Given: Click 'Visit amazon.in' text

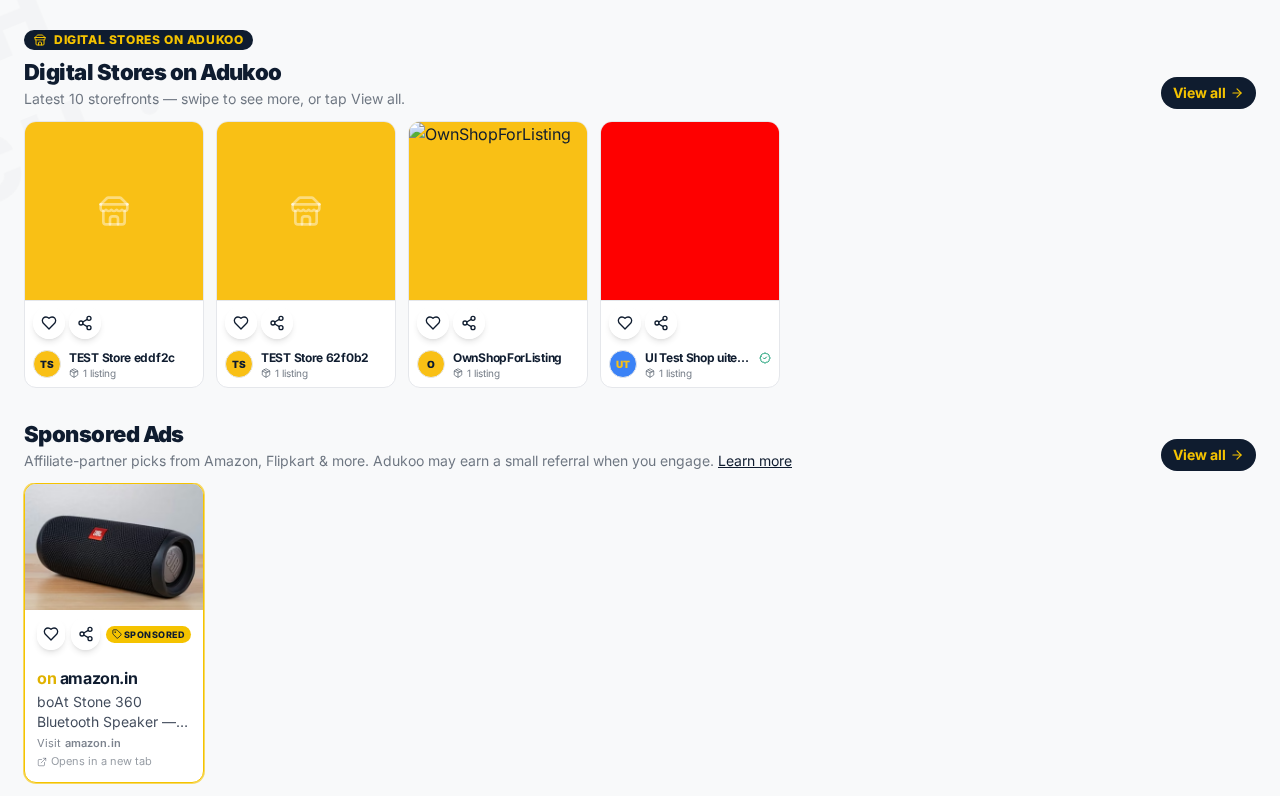Looking at the screenshot, I should click(x=79, y=743).
